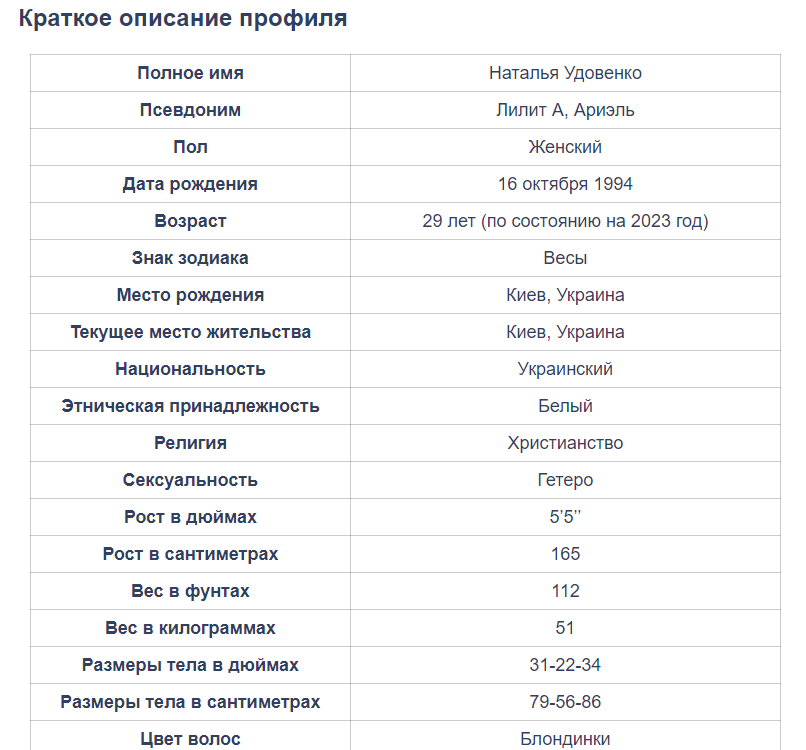Click the heading Краткое описание профиля
Screen dimensions: 806x750
(x=183, y=19)
